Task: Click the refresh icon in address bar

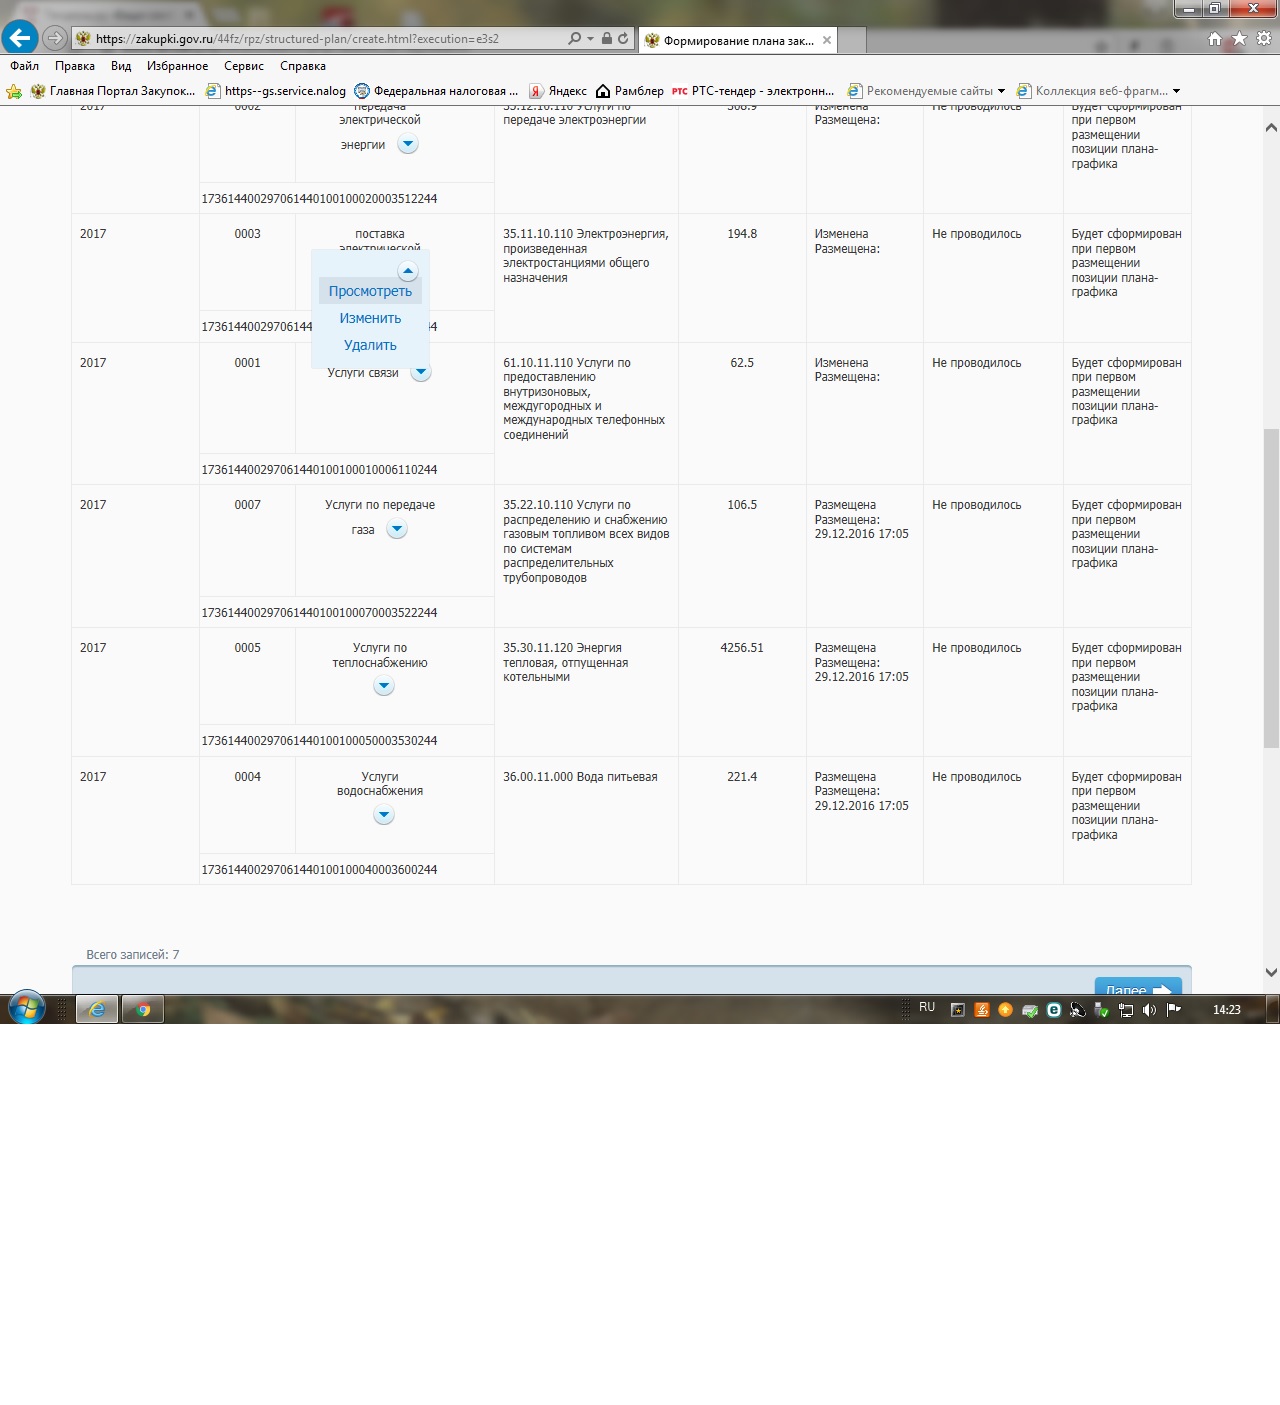Action: coord(623,39)
